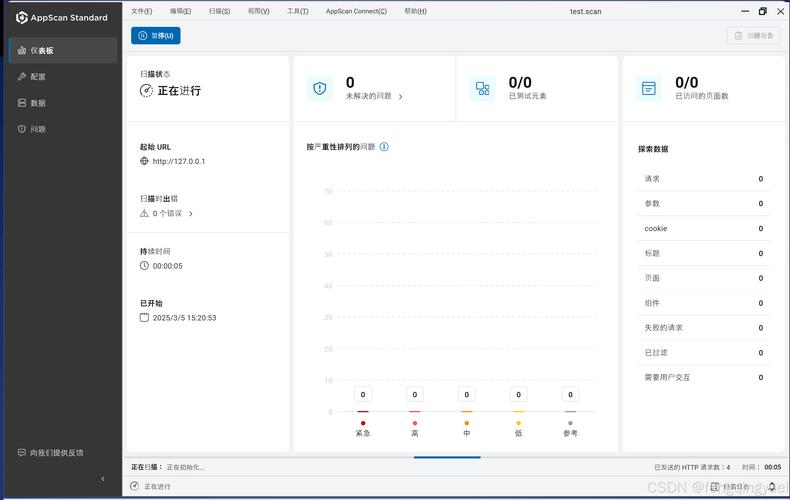This screenshot has height=500, width=790.
Task: Minimize the AppScan window
Action: 745,11
